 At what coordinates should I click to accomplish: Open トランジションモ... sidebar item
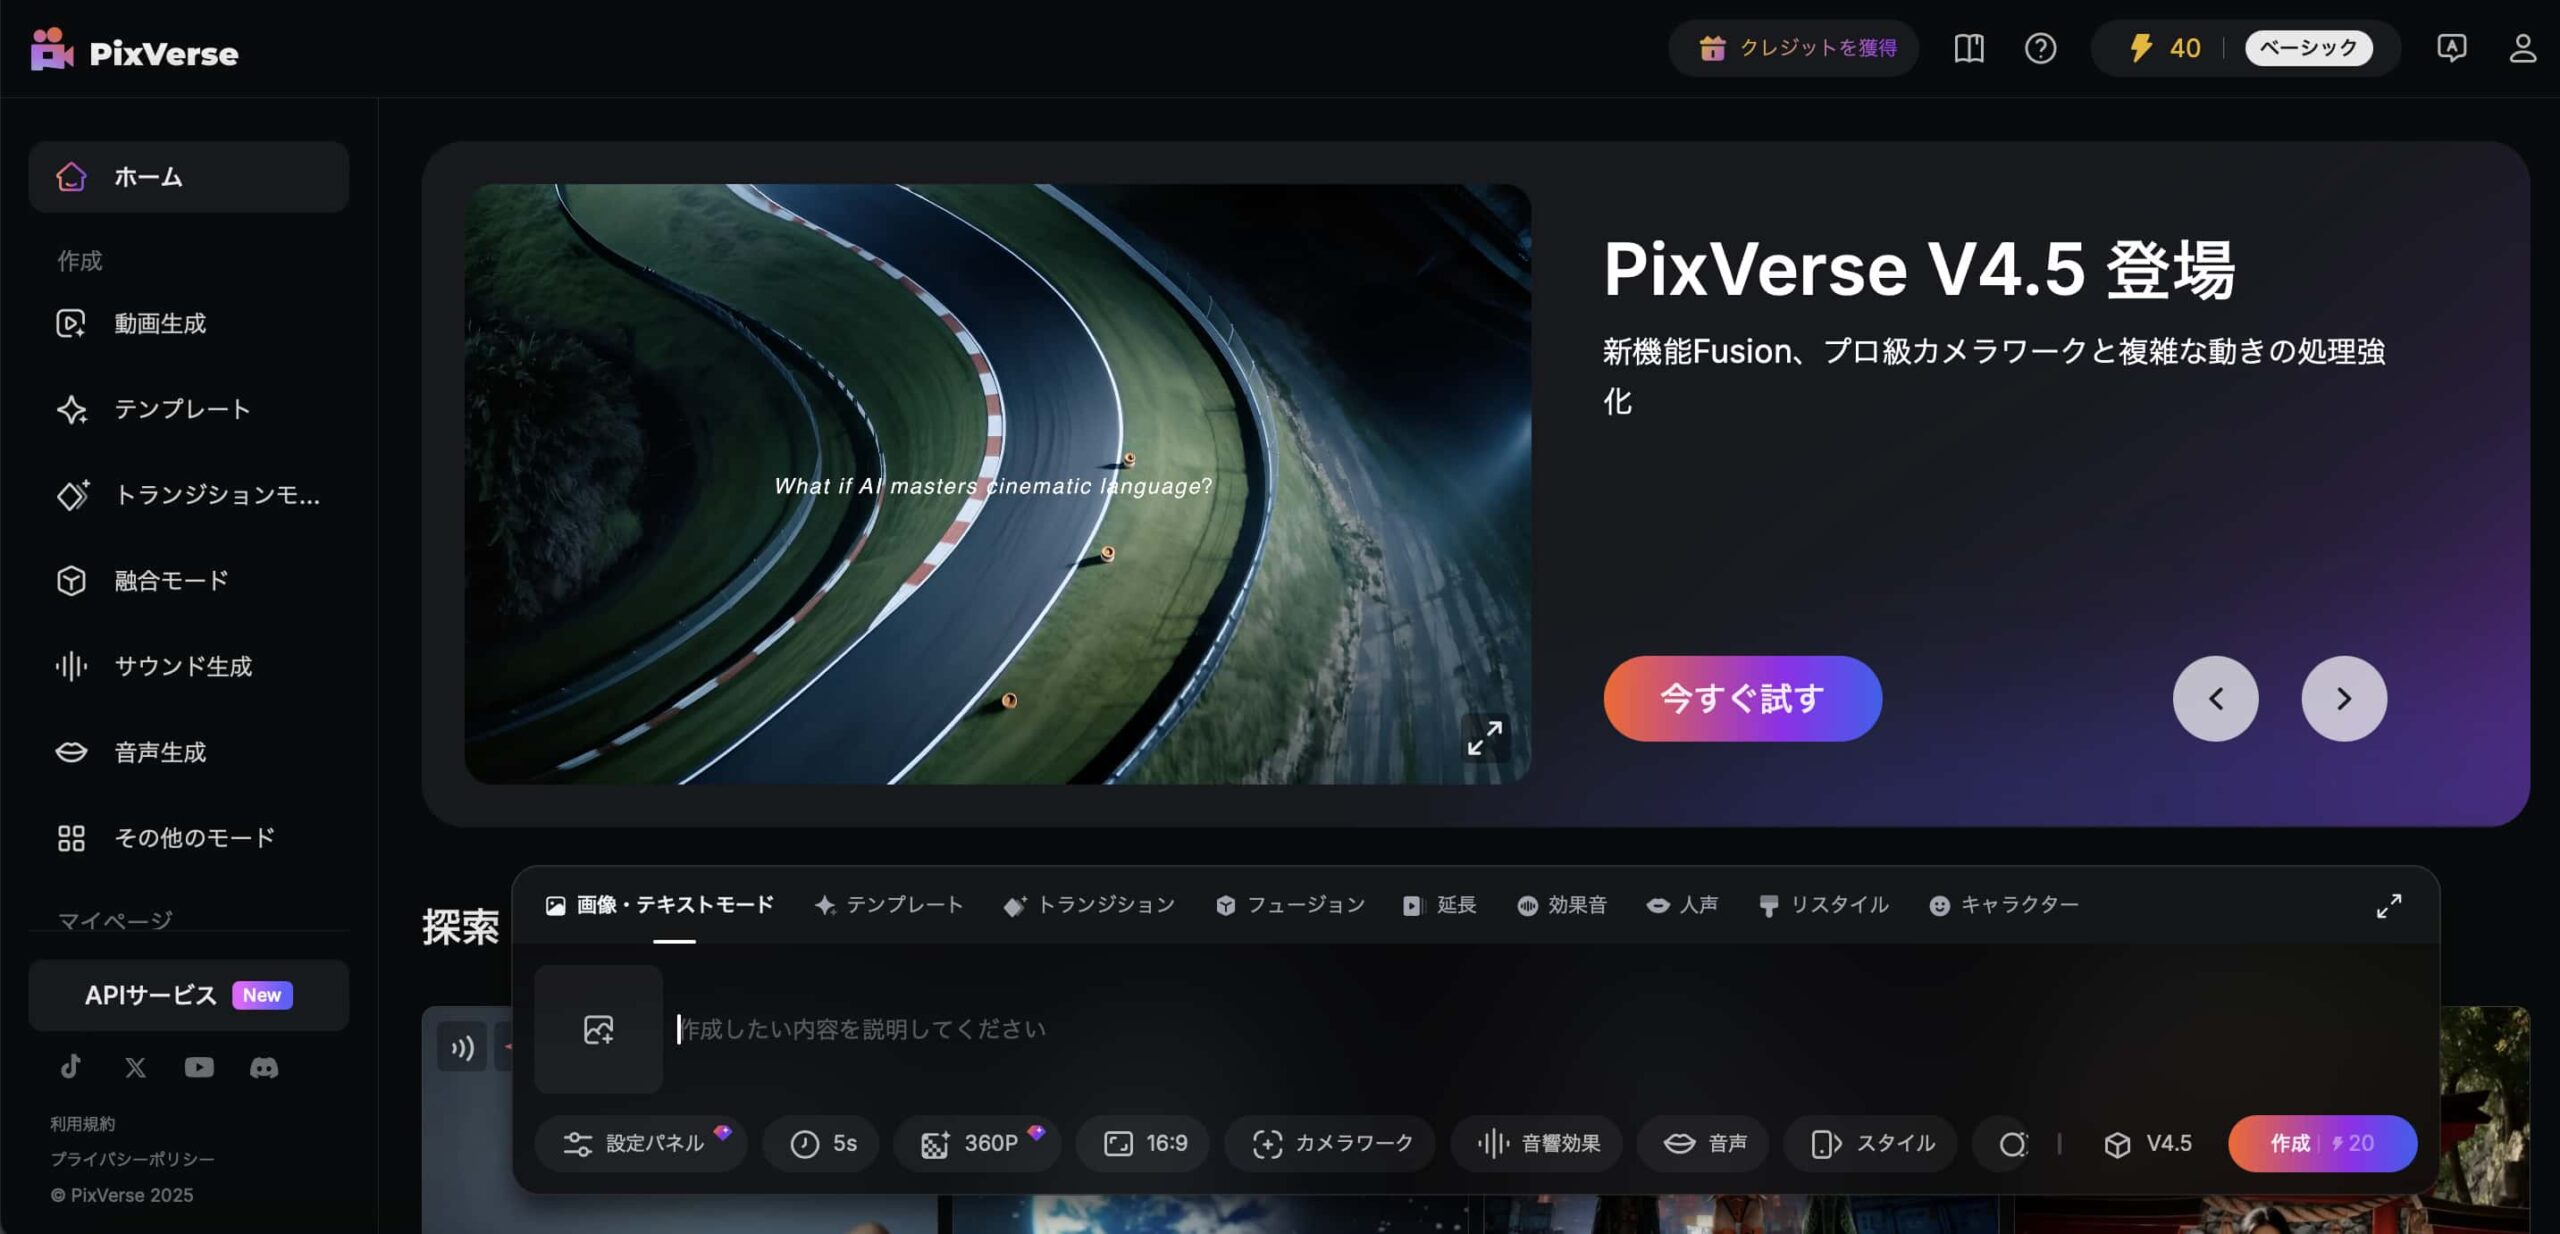pos(188,495)
